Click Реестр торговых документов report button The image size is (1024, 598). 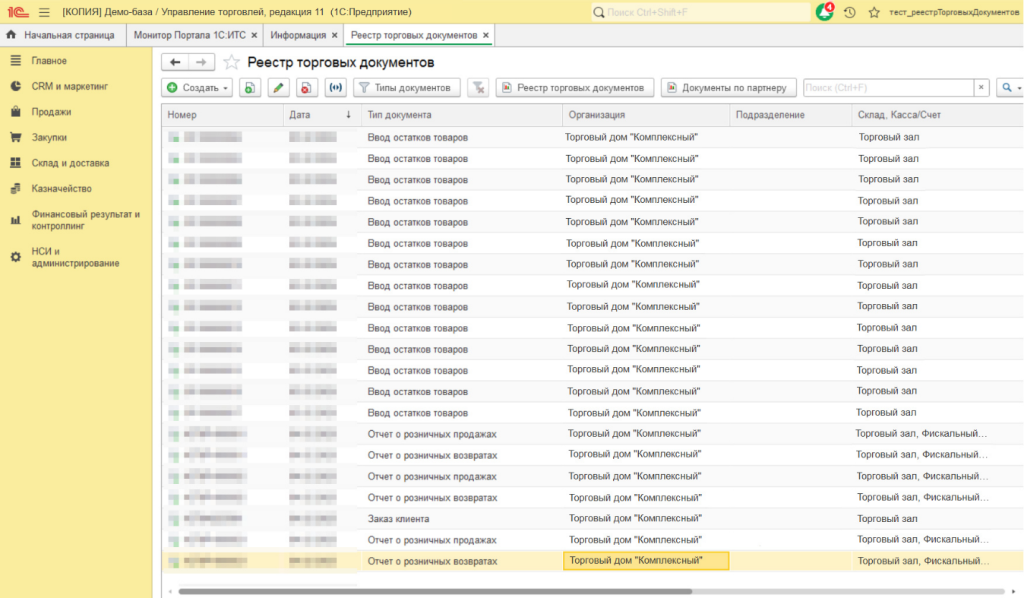(575, 87)
